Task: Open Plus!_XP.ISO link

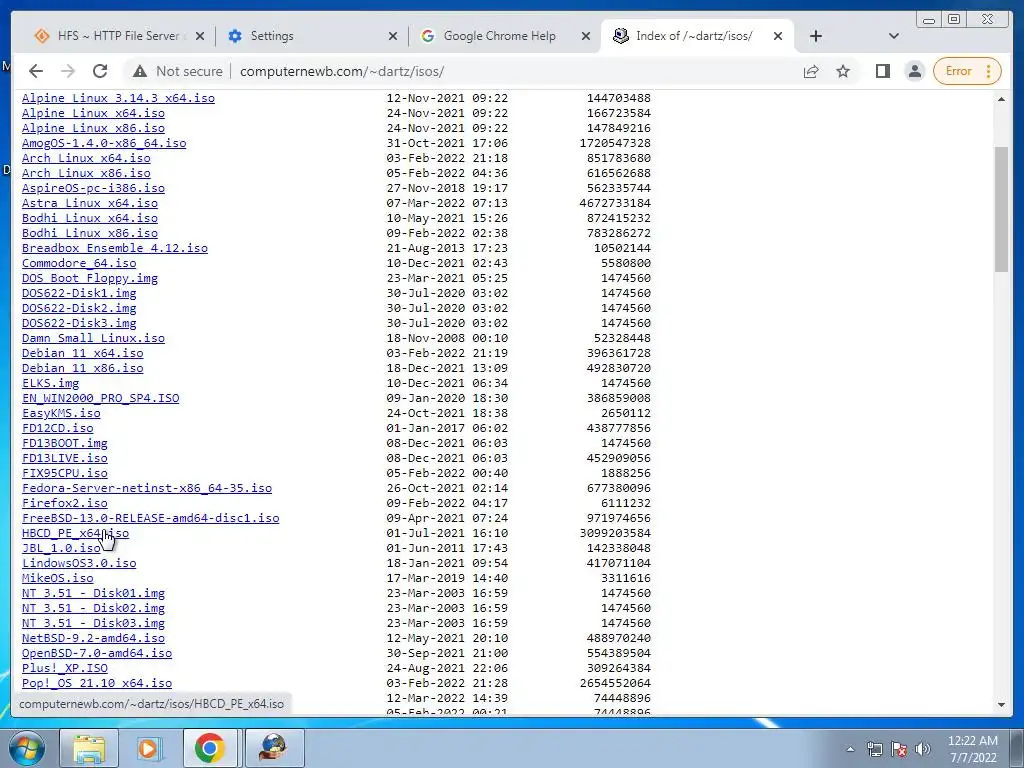Action: tap(65, 669)
